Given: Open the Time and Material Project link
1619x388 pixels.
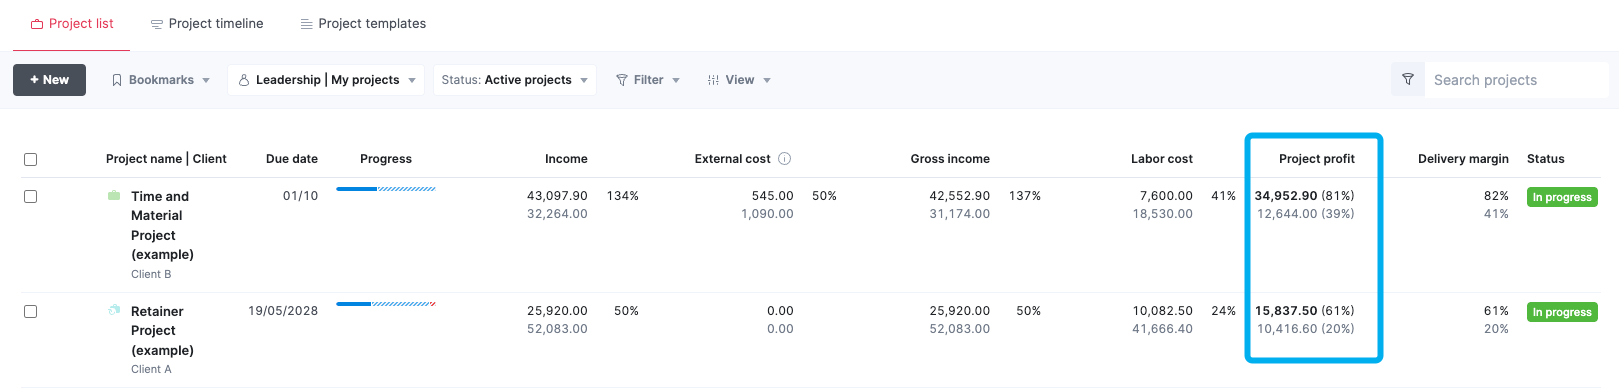Looking at the screenshot, I should (x=162, y=225).
